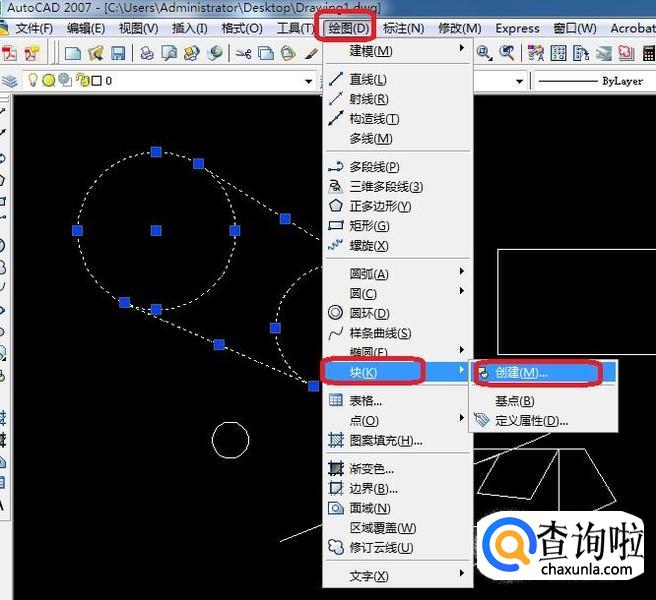Click the Plot Preview icon
656x600 pixels.
click(x=169, y=53)
